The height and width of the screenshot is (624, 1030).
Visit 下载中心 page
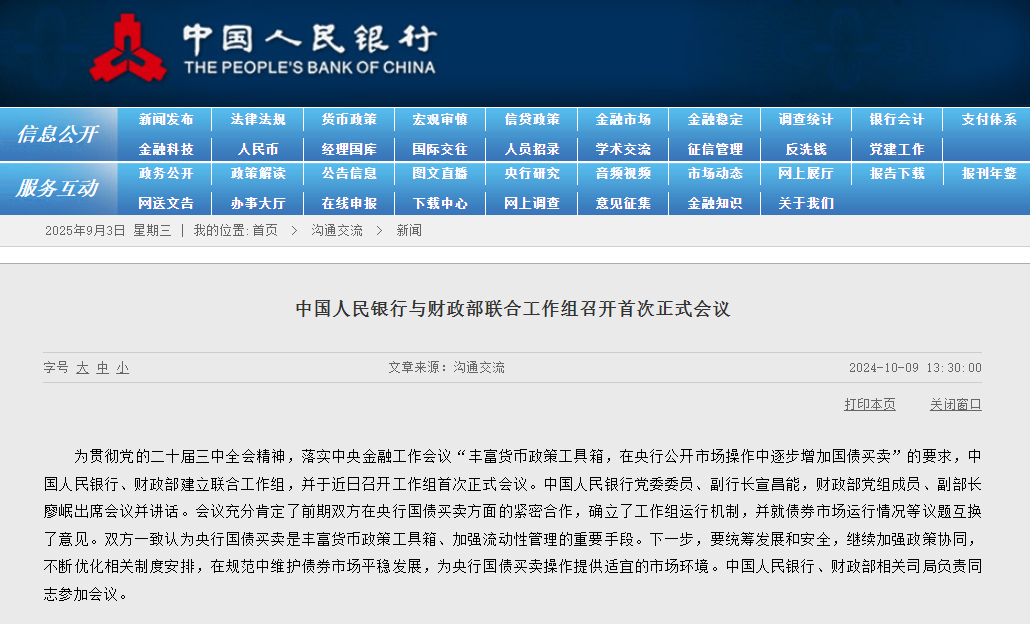440,204
